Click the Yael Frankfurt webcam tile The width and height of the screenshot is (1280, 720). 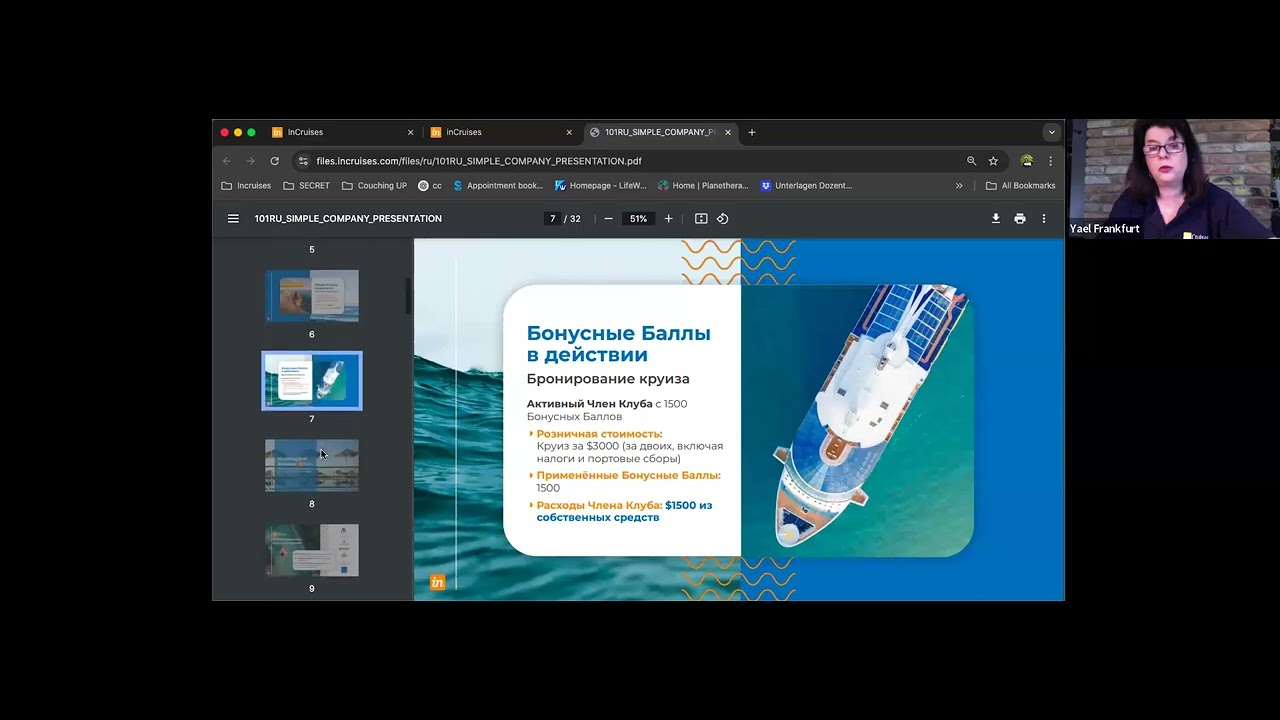pos(1173,179)
